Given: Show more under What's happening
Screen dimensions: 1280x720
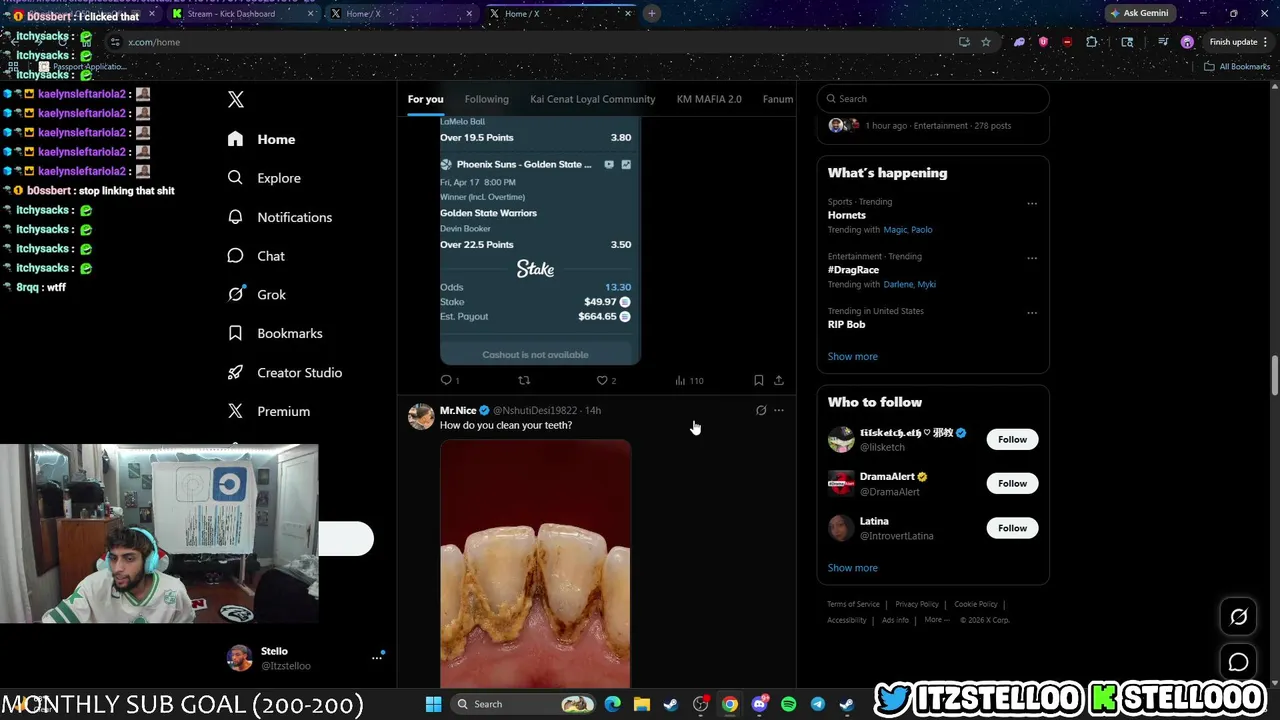Looking at the screenshot, I should pos(852,356).
